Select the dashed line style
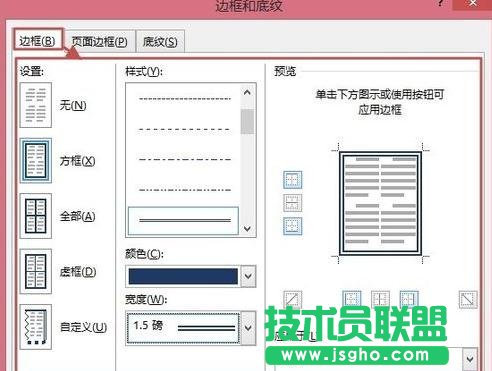 coord(185,129)
